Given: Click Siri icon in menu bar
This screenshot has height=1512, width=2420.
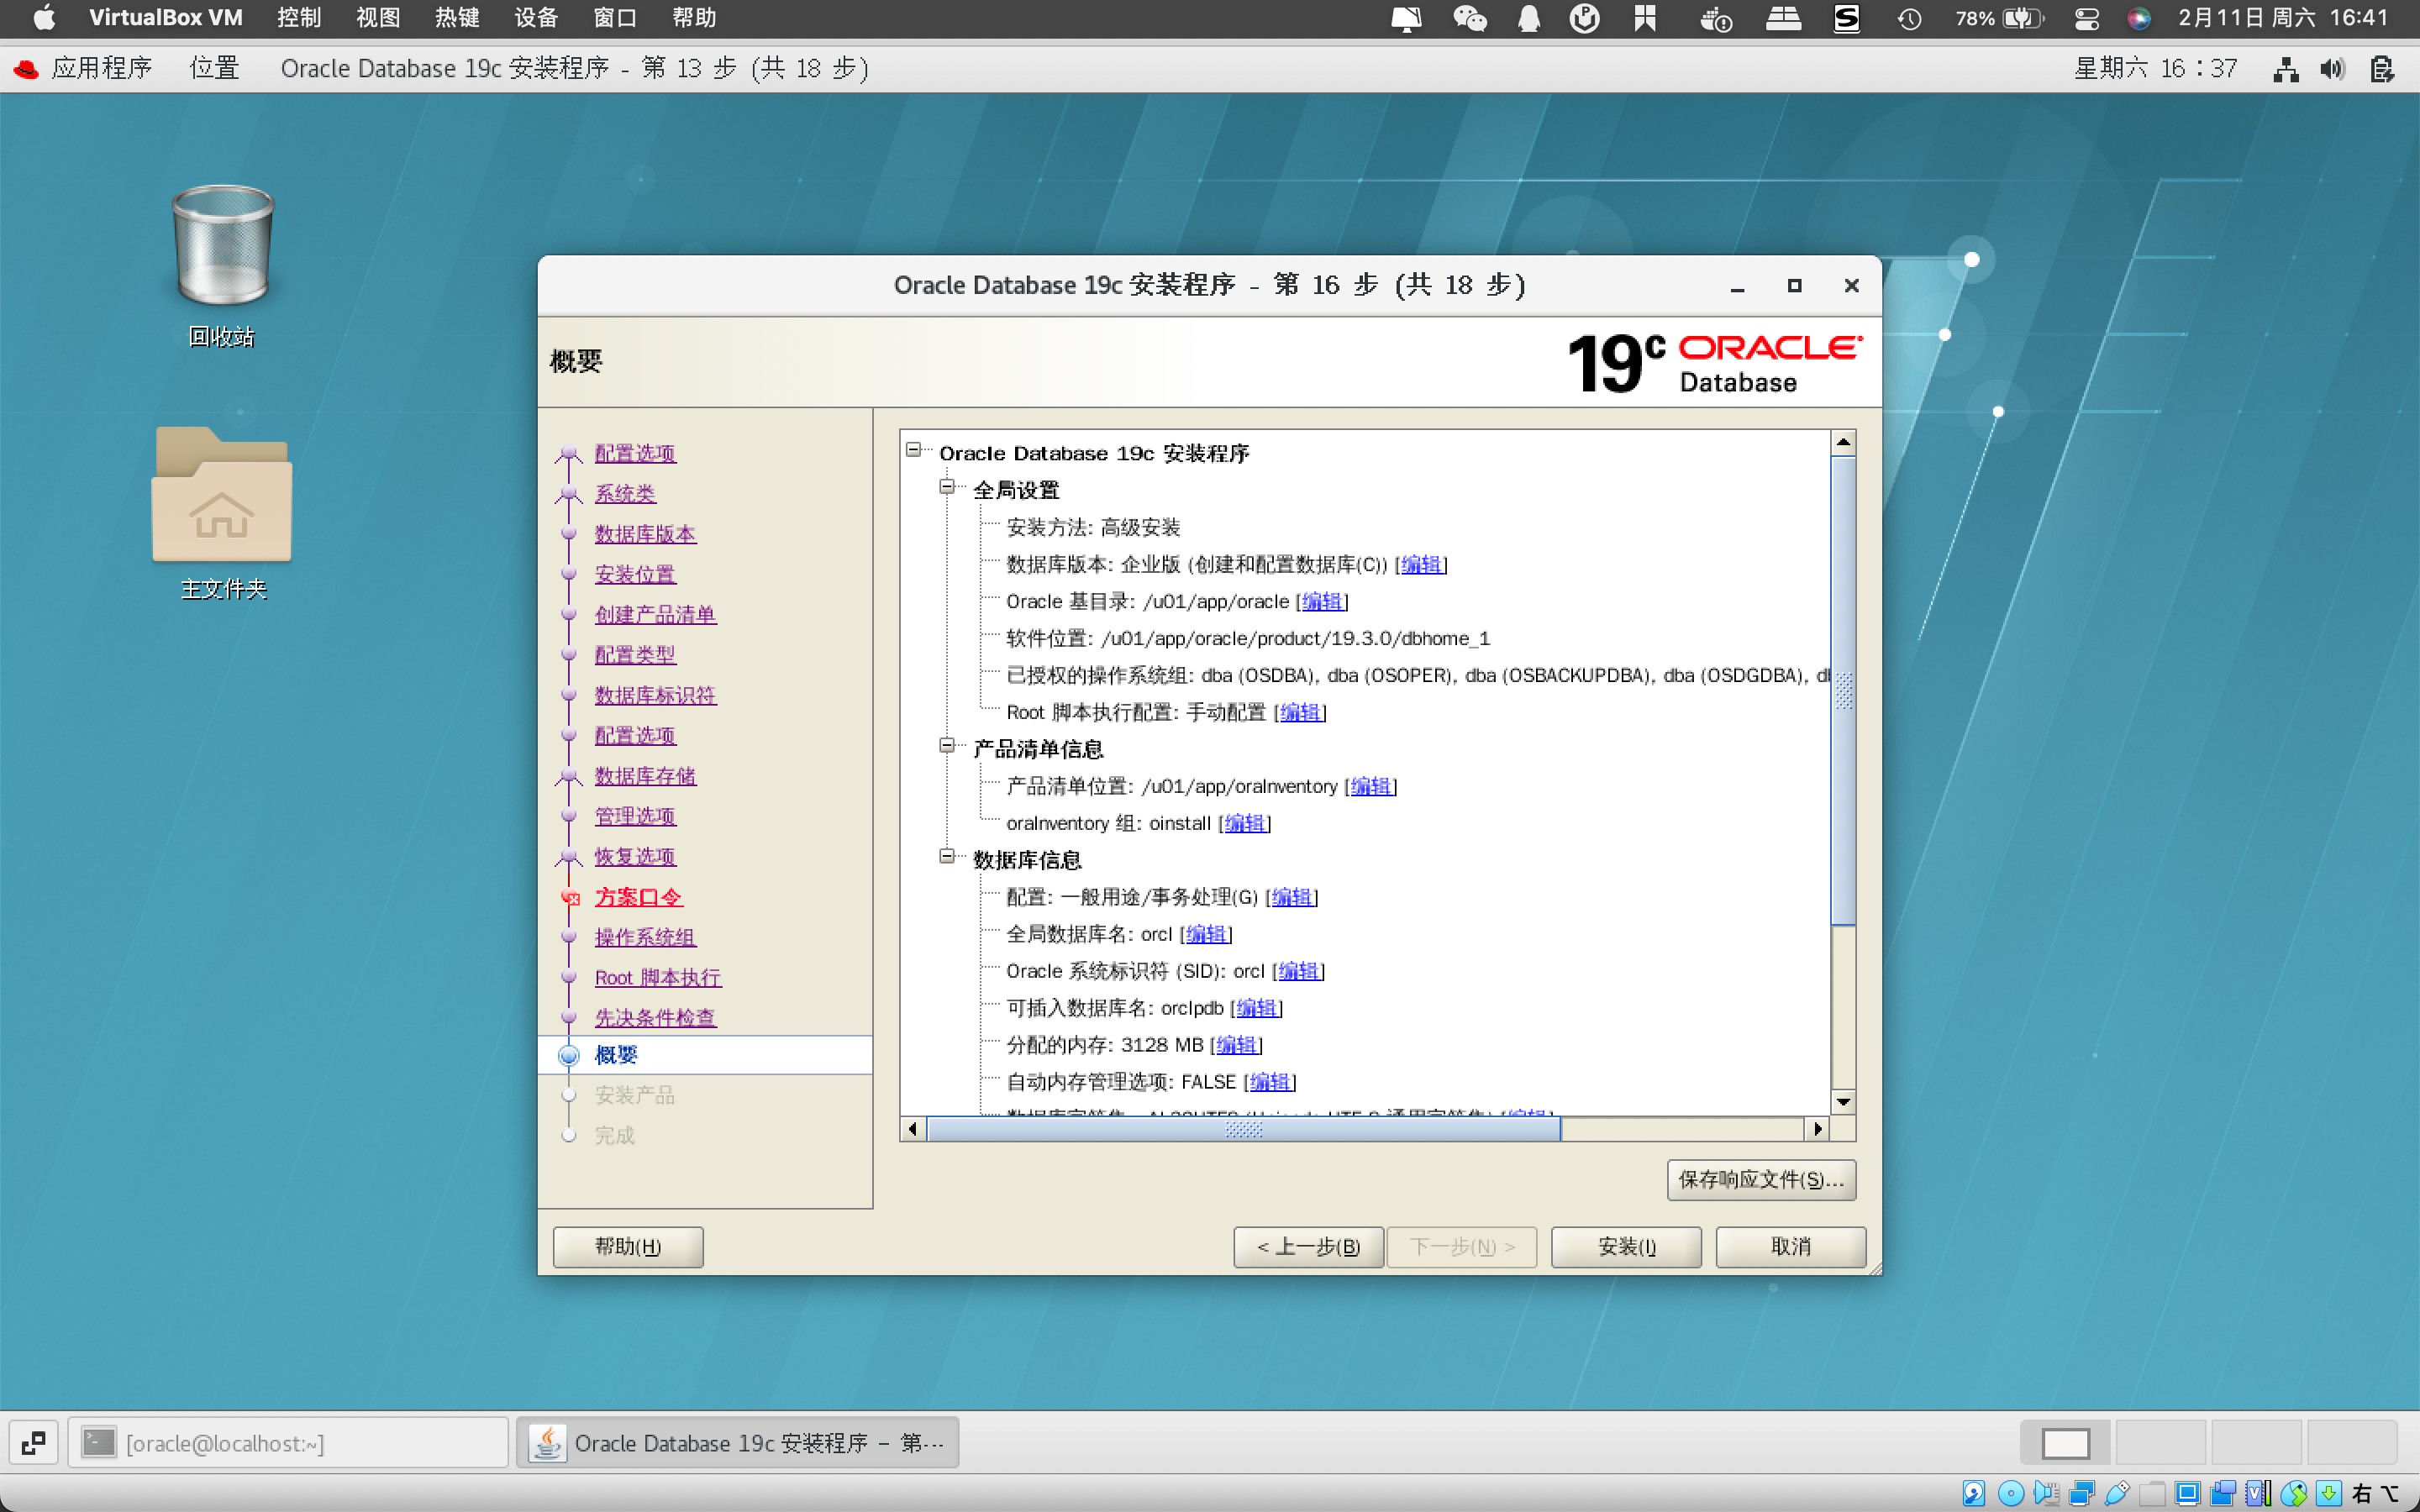Looking at the screenshot, I should [x=2139, y=18].
